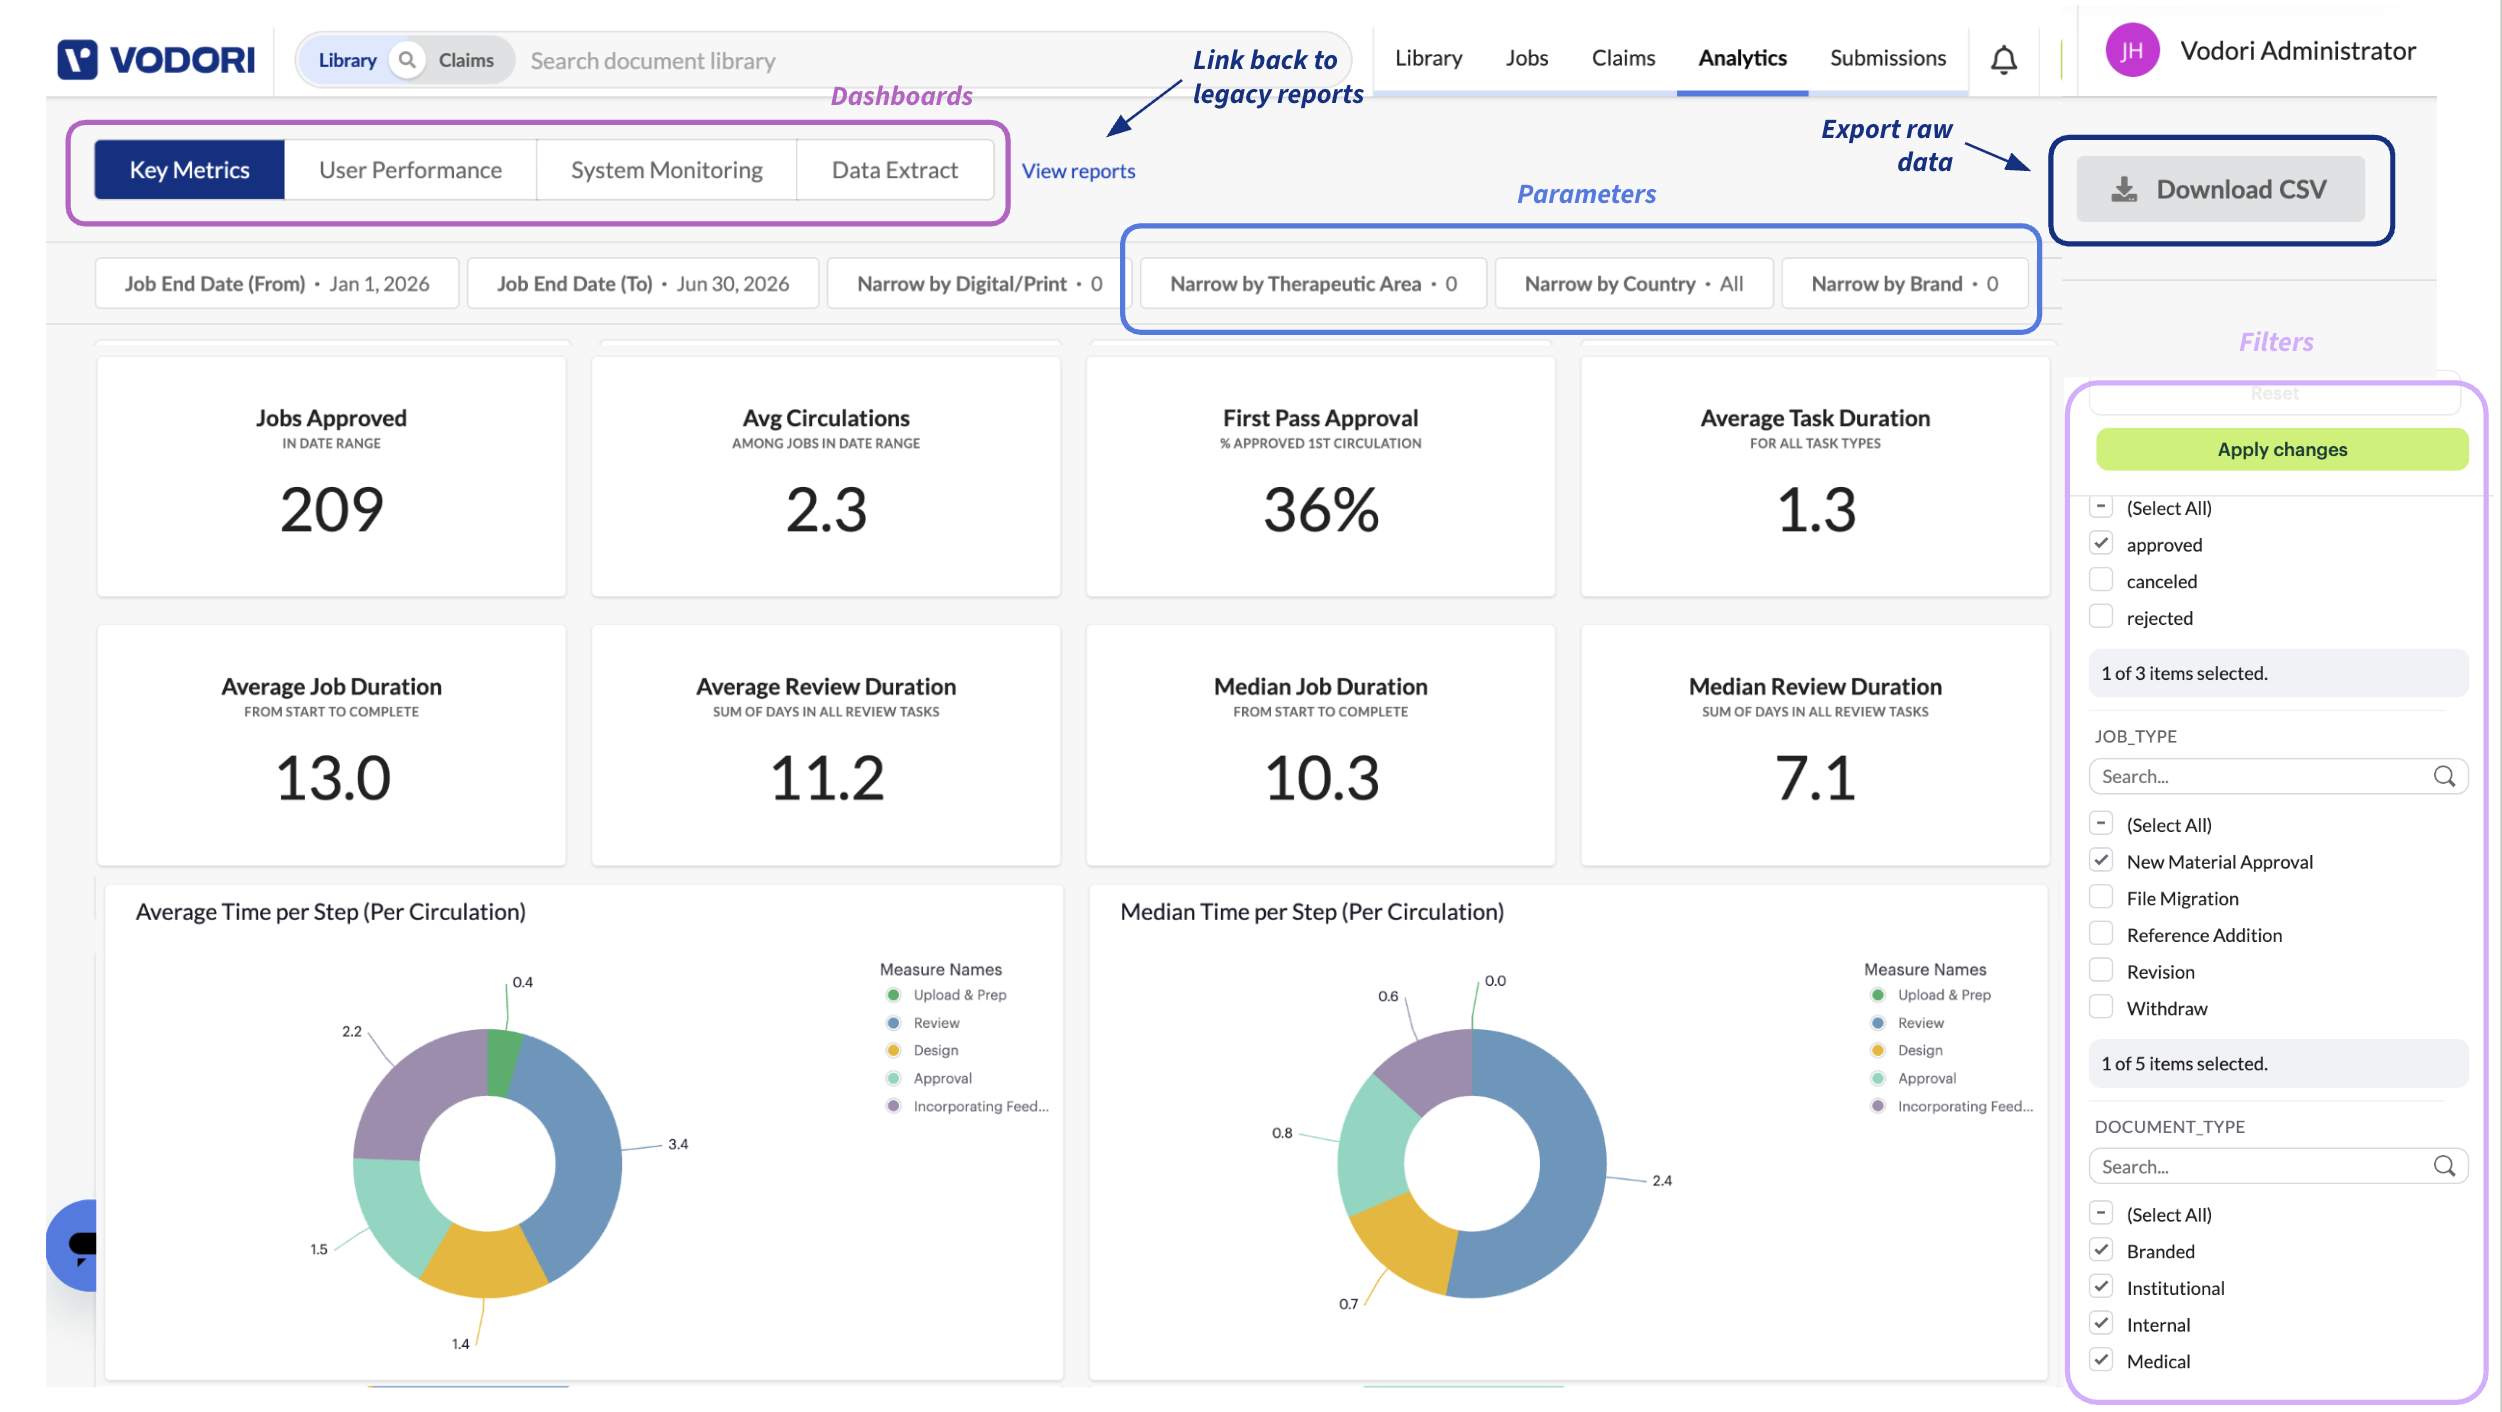This screenshot has height=1412, width=2502.
Task: Click the Vodori logo
Action: (156, 60)
